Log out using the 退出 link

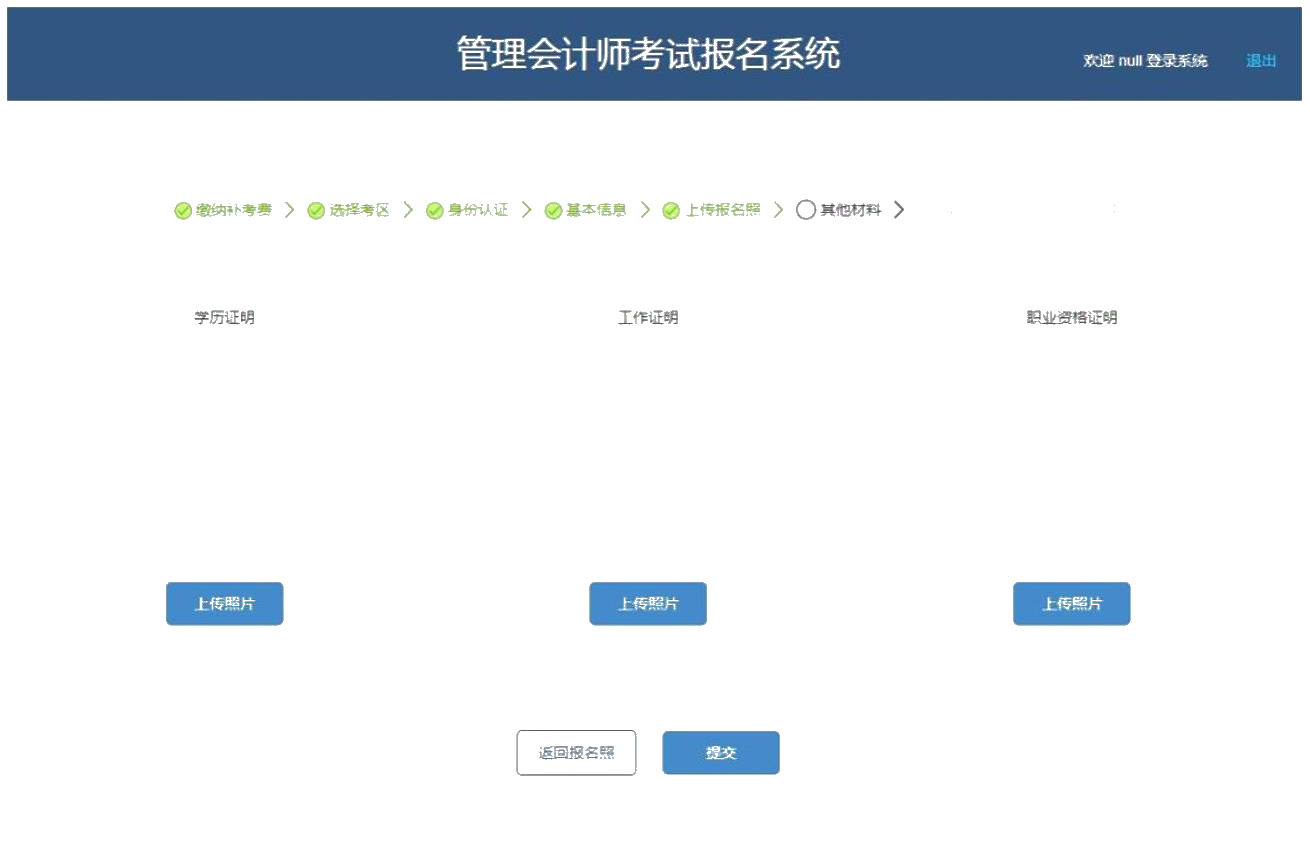[1261, 61]
